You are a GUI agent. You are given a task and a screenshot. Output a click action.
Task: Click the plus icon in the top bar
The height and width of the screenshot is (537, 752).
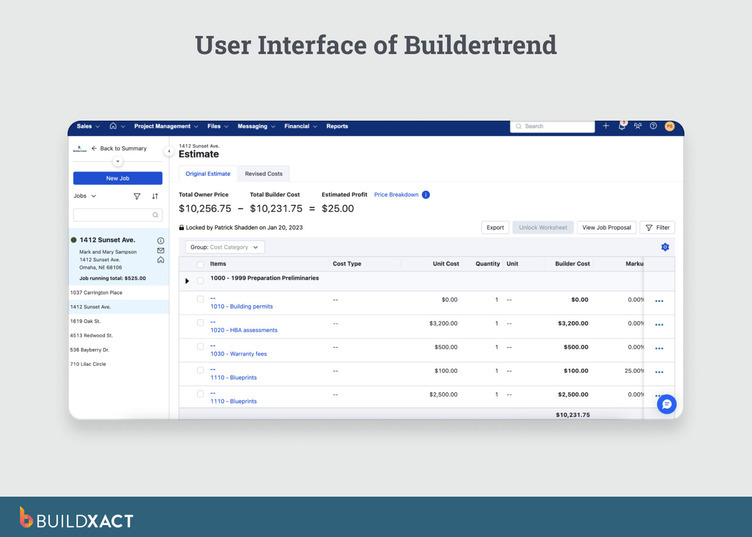coord(606,126)
